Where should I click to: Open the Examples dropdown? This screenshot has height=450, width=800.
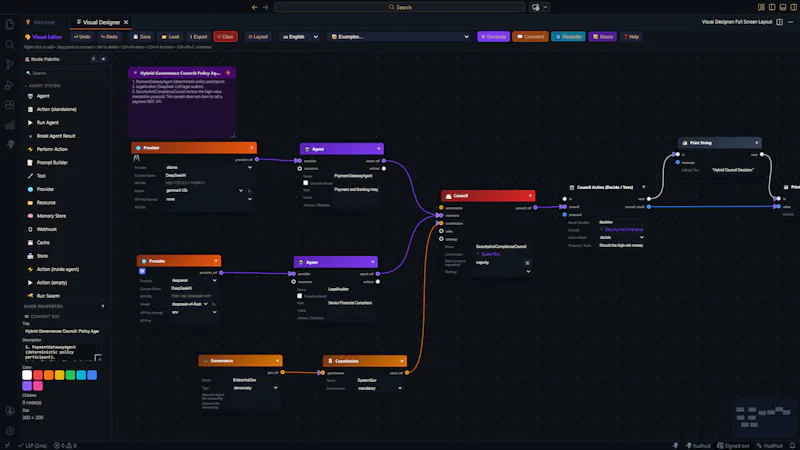point(399,37)
